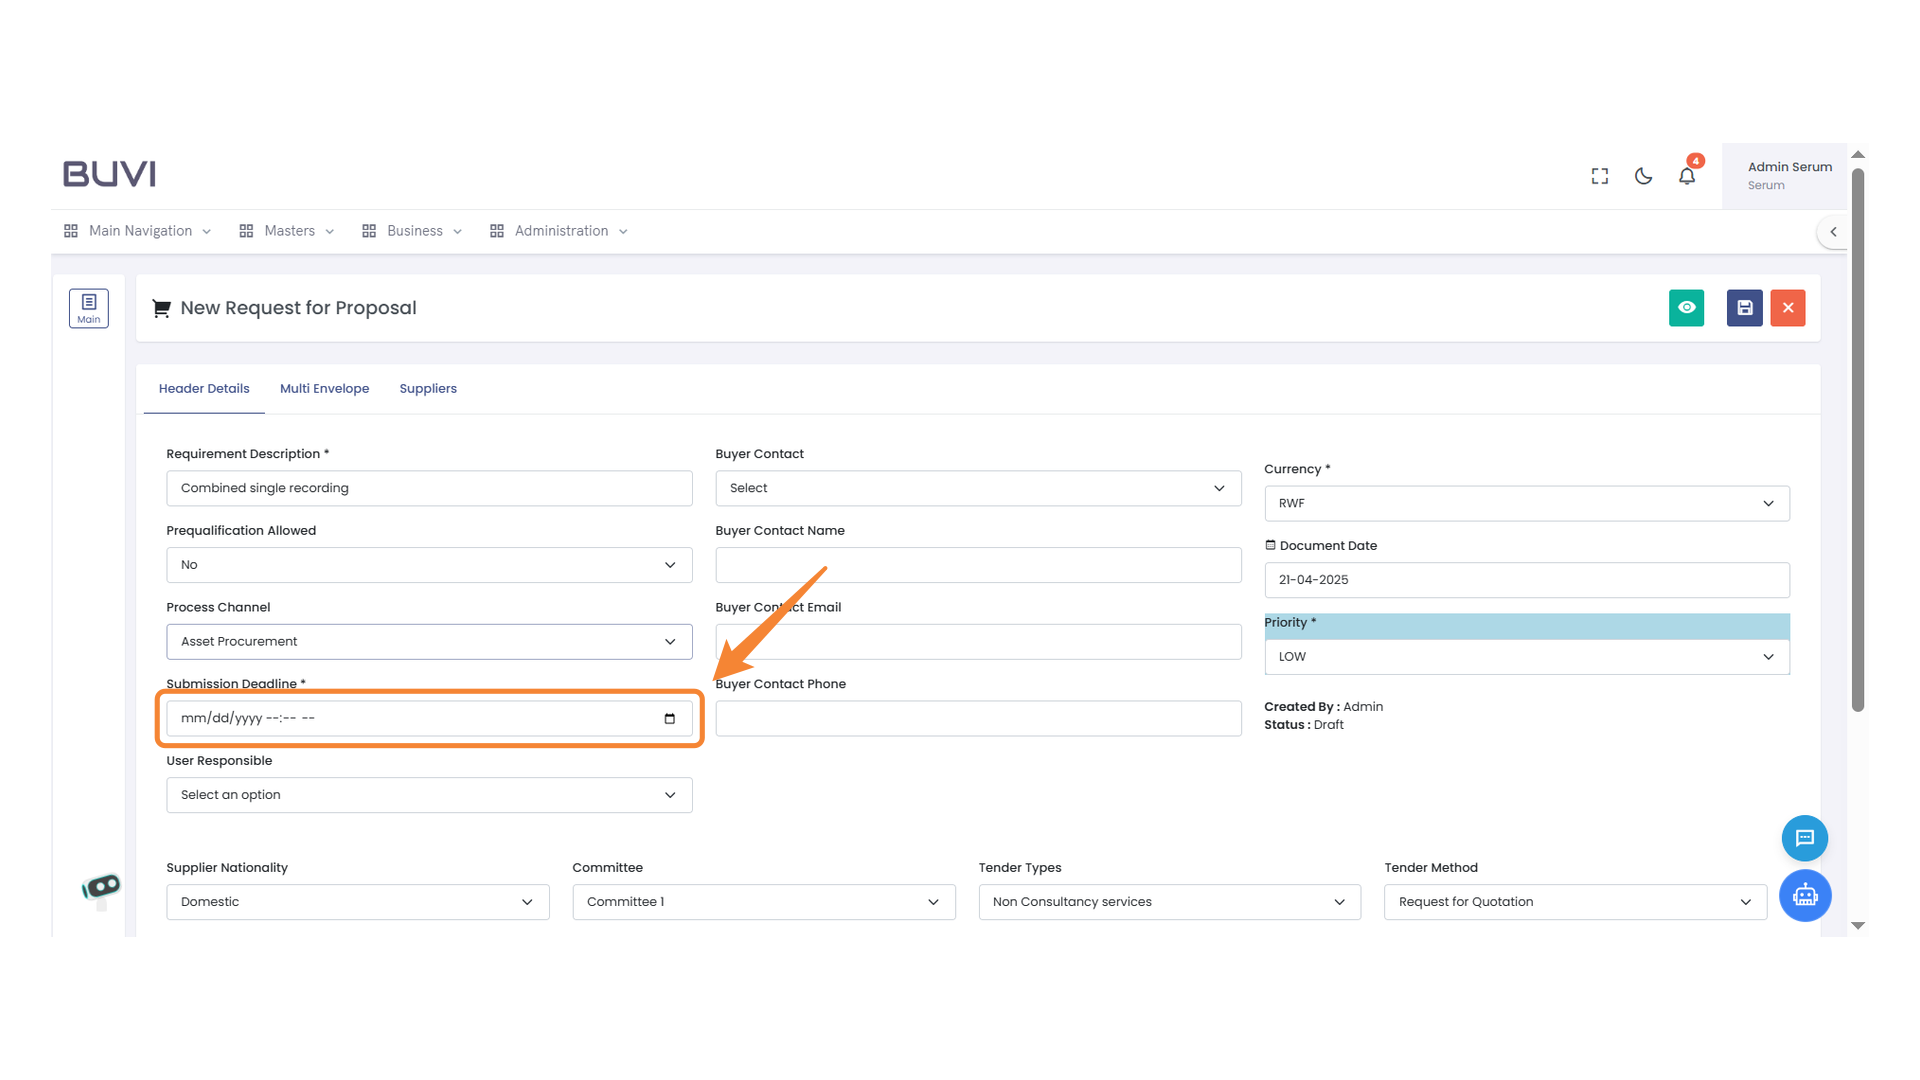This screenshot has width=1920, height=1080.
Task: Click the blue save disk icon
Action: (1744, 308)
